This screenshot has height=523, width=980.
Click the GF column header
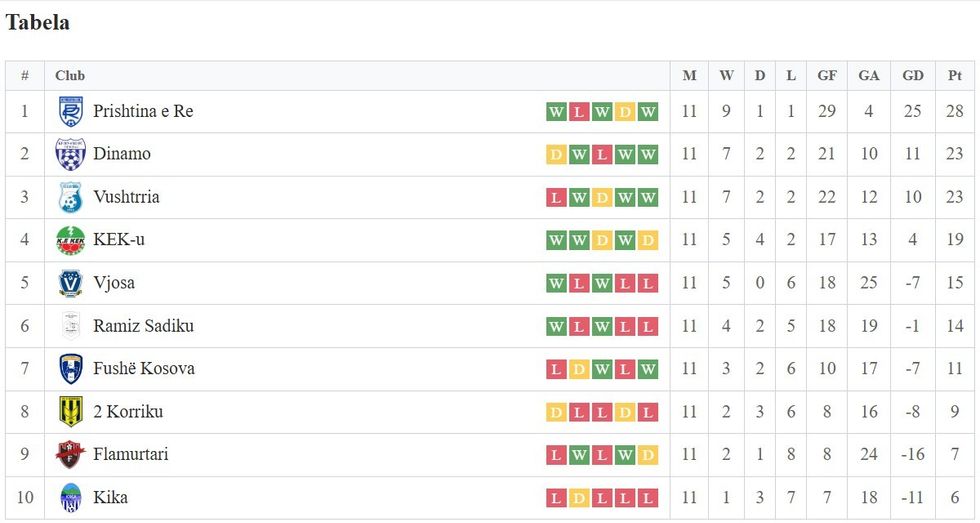click(x=827, y=76)
